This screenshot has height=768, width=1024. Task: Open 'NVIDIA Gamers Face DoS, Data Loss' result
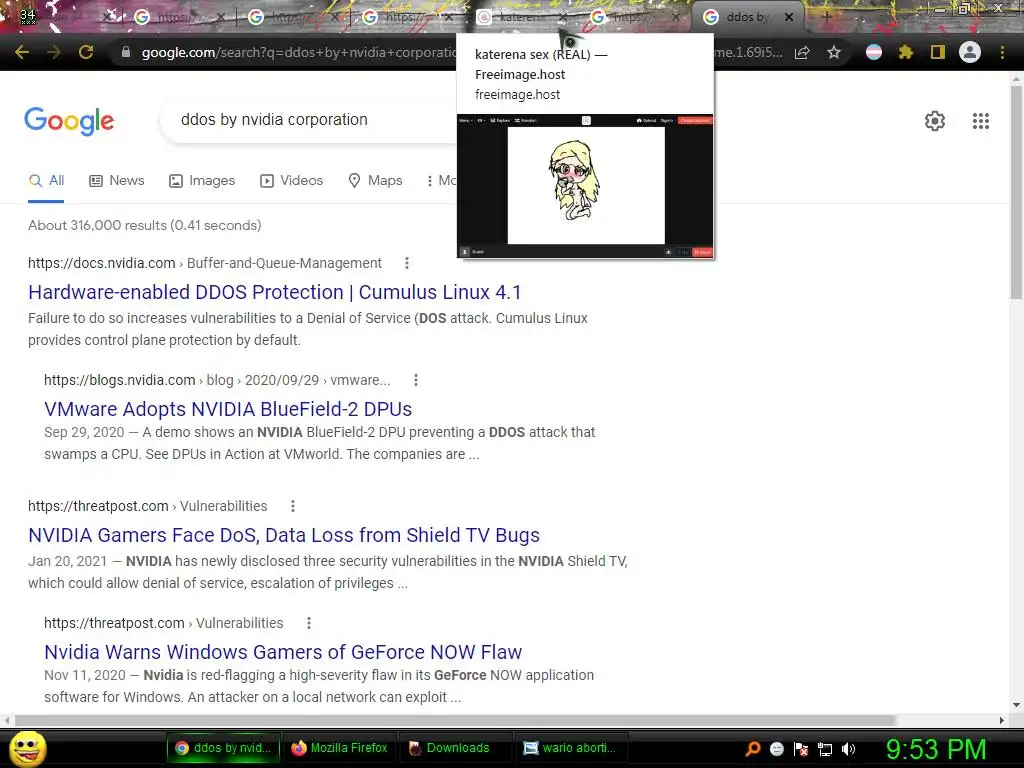(x=283, y=535)
